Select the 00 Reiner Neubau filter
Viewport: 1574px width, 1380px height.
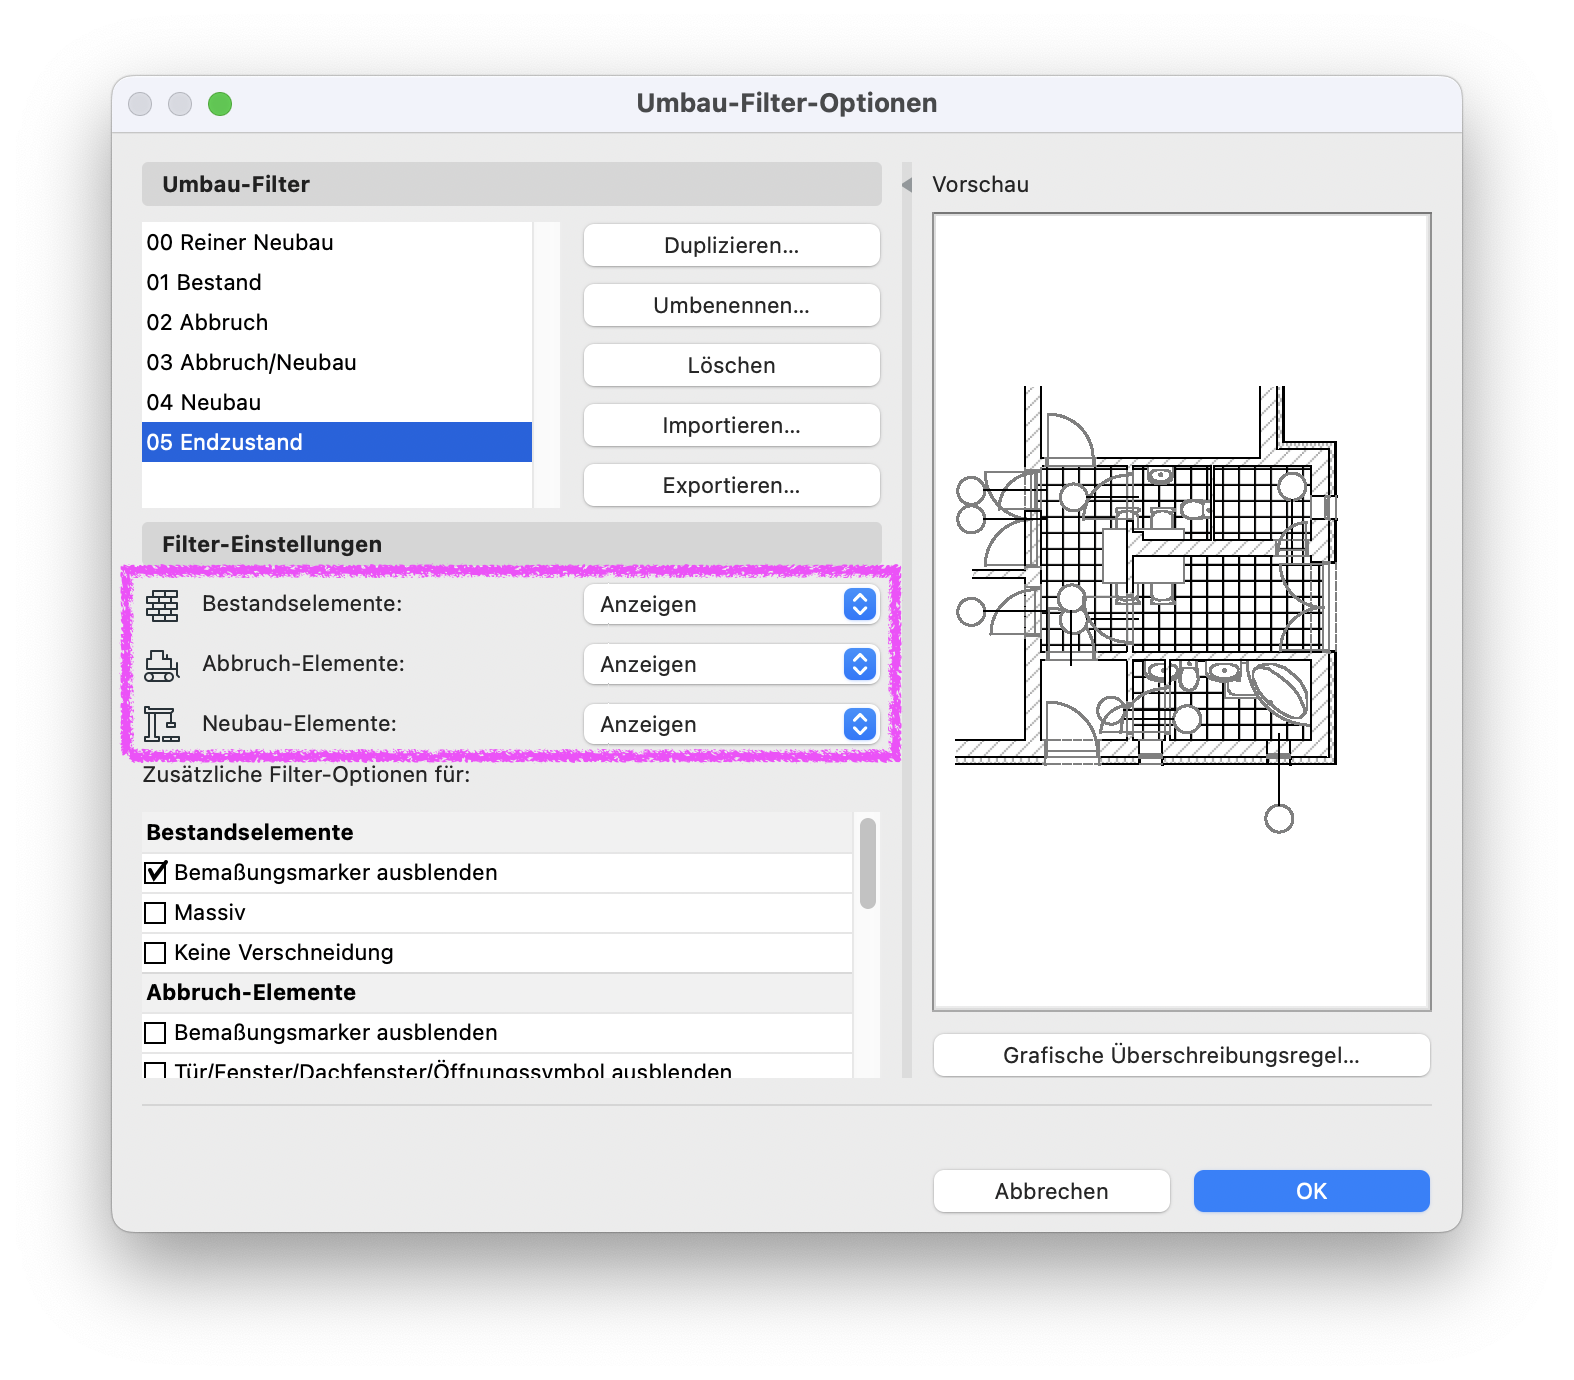point(337,242)
